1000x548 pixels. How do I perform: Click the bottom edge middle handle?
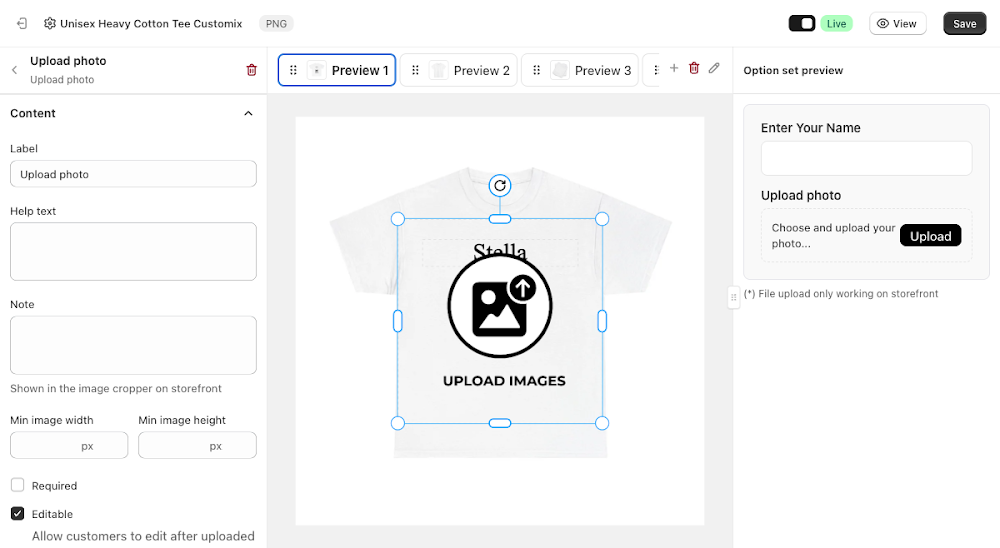pos(500,423)
